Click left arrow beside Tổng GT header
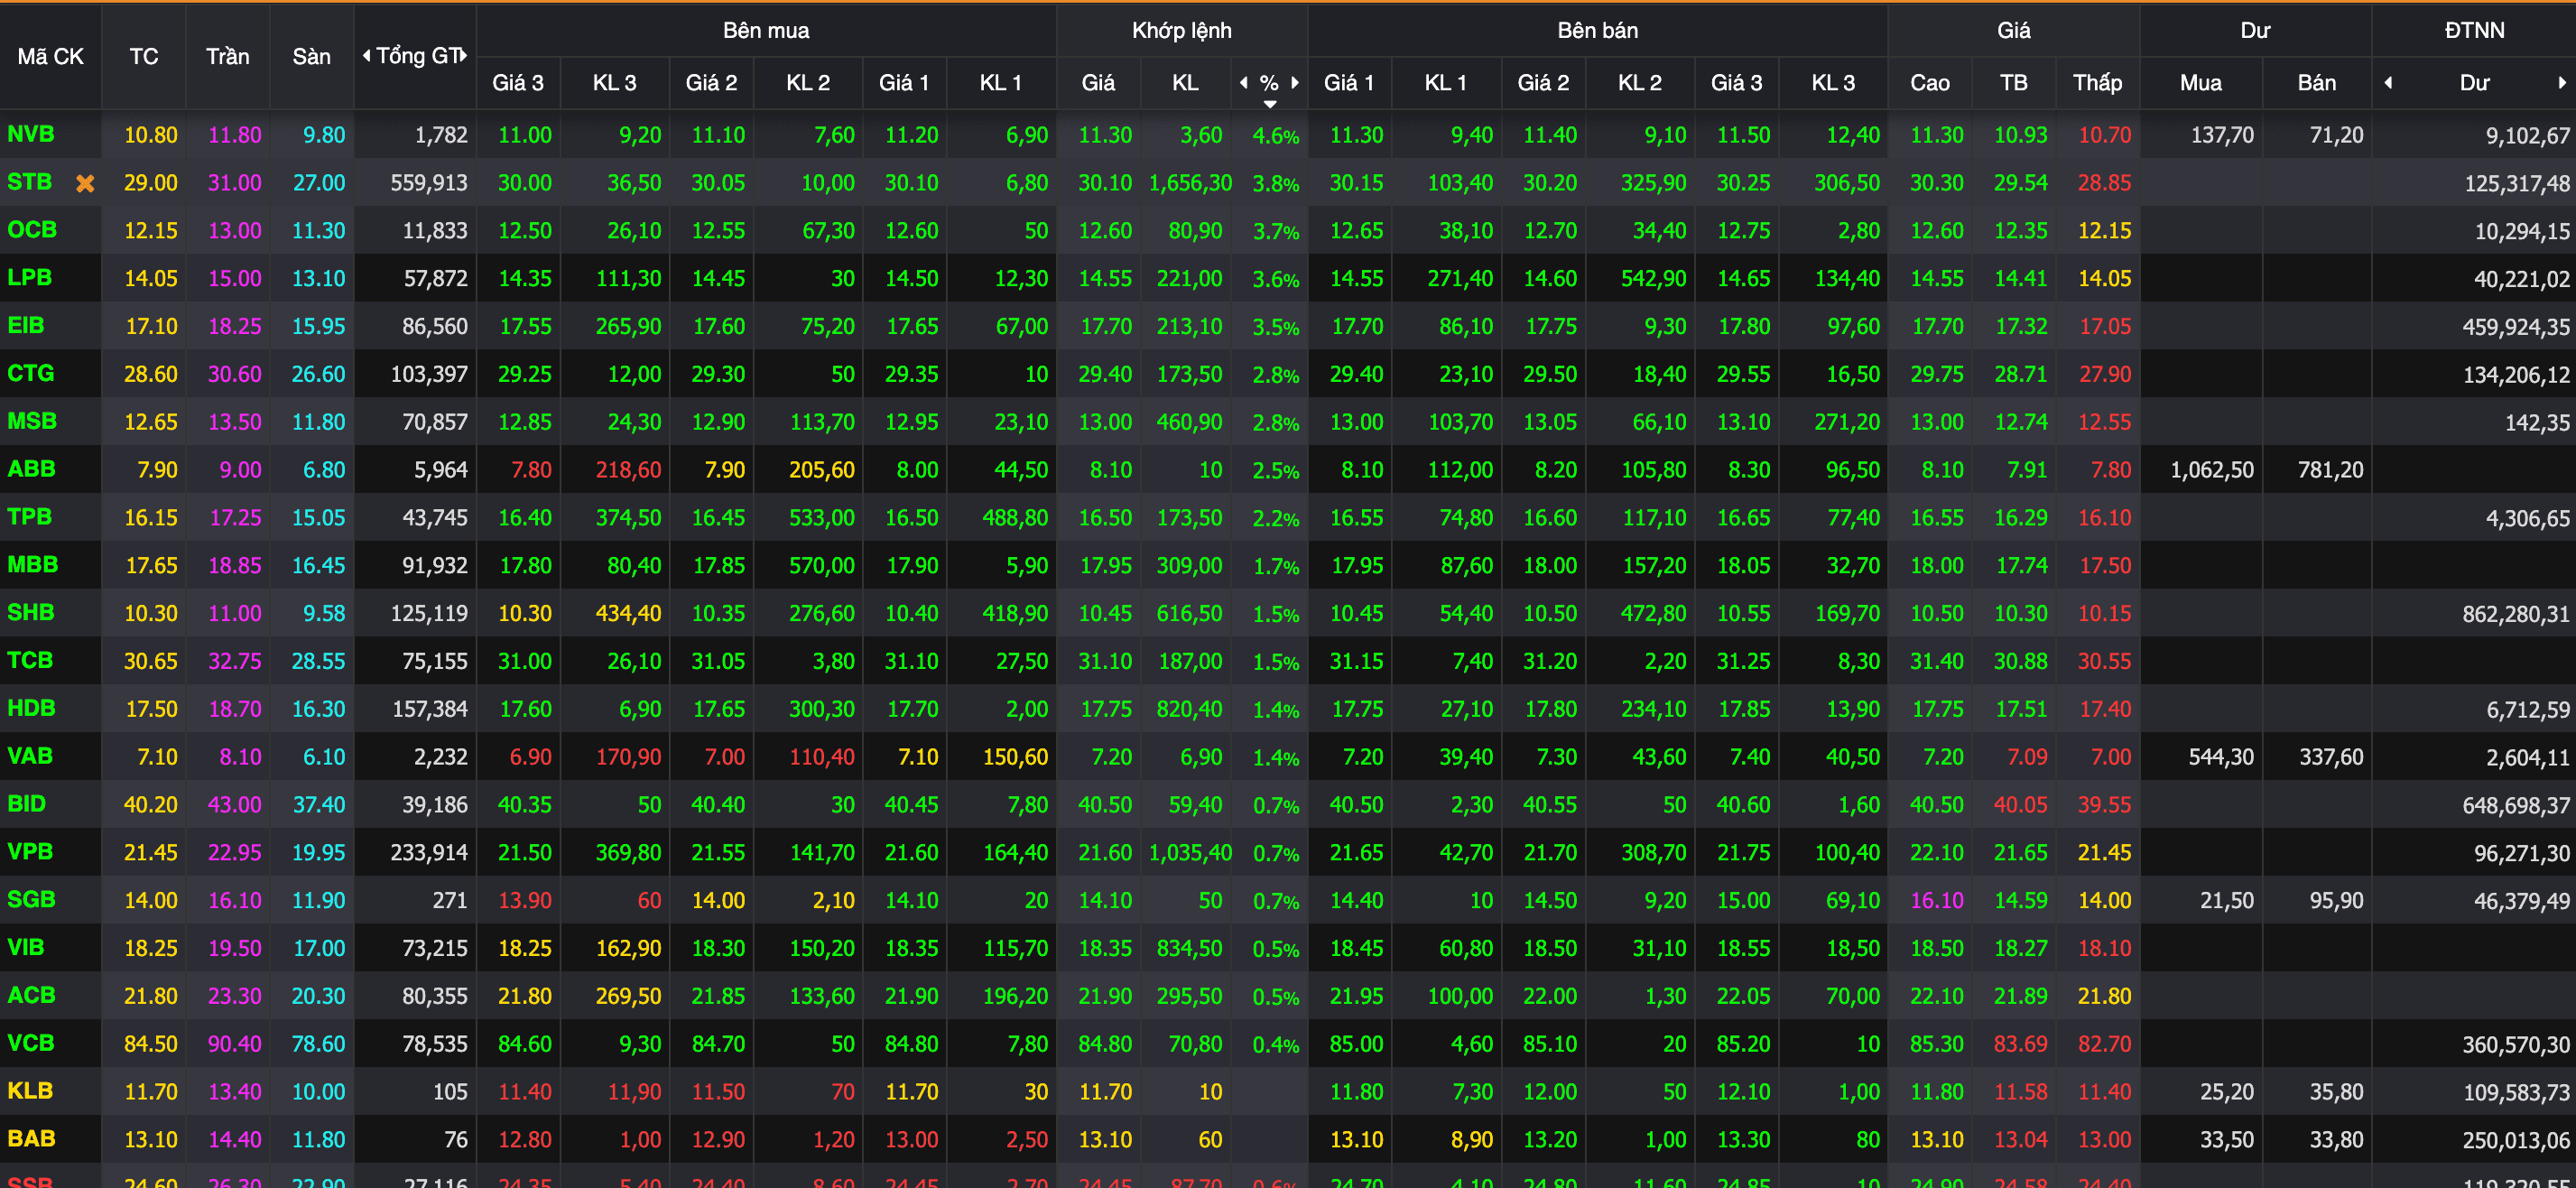 tap(367, 56)
